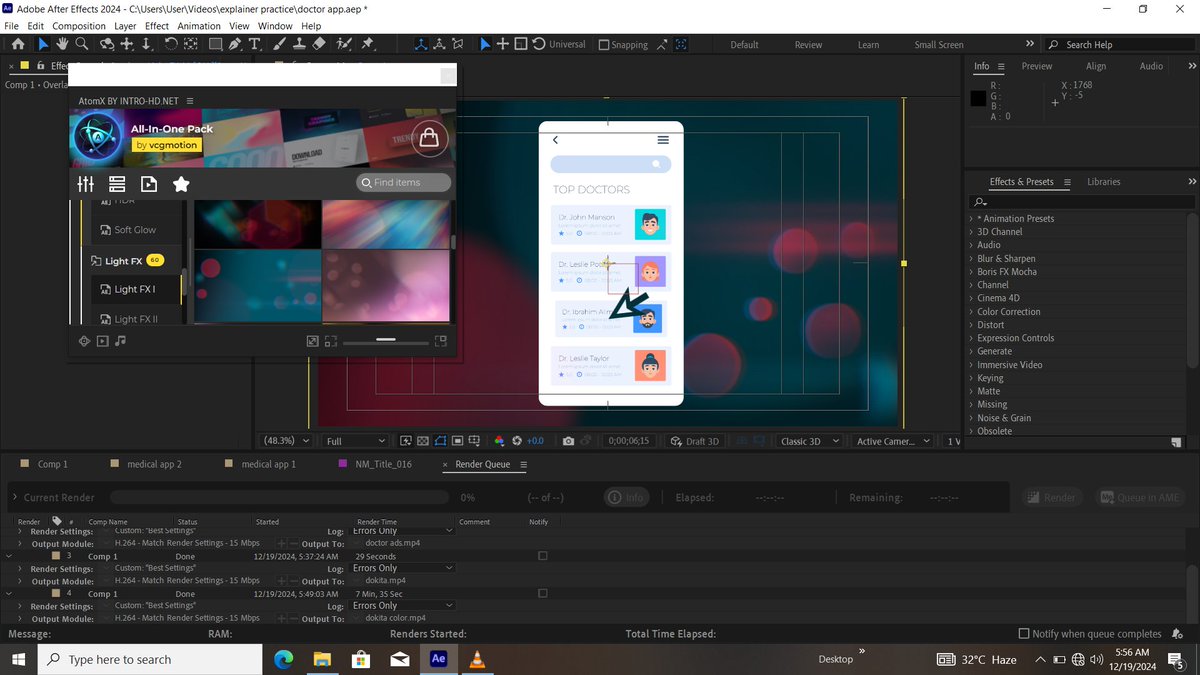The height and width of the screenshot is (675, 1200).
Task: Open the Classic 3D renderer dropdown
Action: coord(811,441)
